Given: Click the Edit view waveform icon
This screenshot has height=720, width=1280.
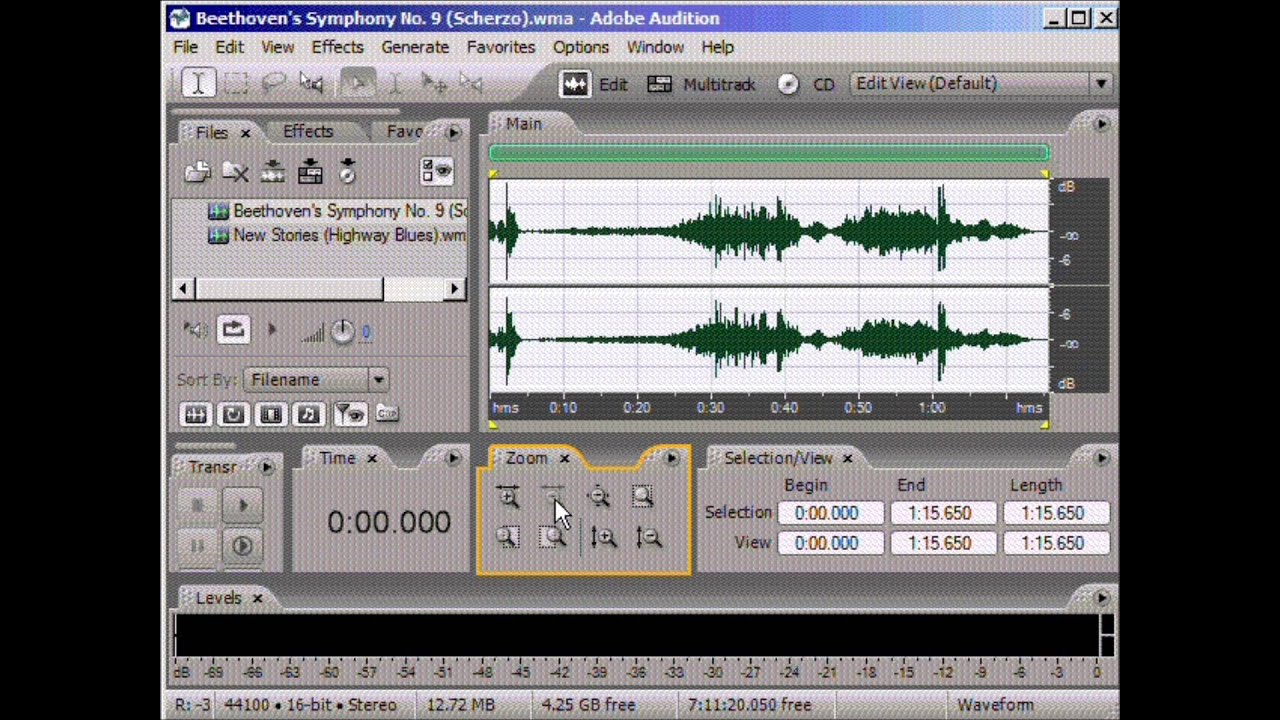Looking at the screenshot, I should (x=575, y=85).
